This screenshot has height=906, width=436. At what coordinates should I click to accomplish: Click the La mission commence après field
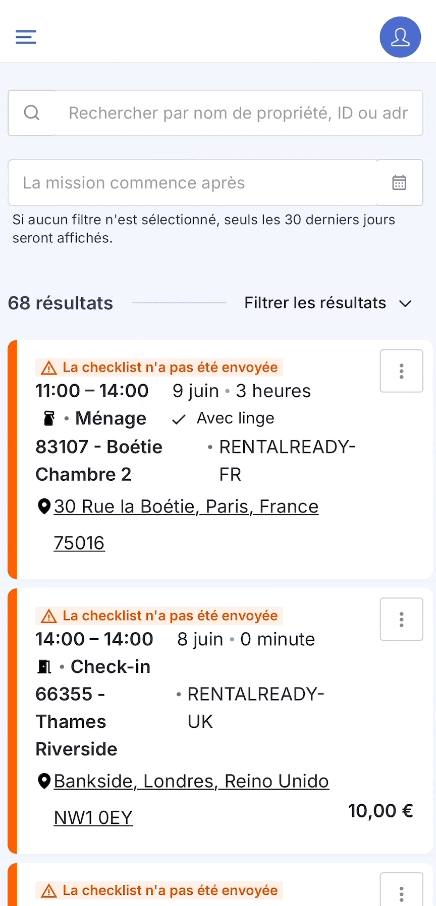pos(192,183)
